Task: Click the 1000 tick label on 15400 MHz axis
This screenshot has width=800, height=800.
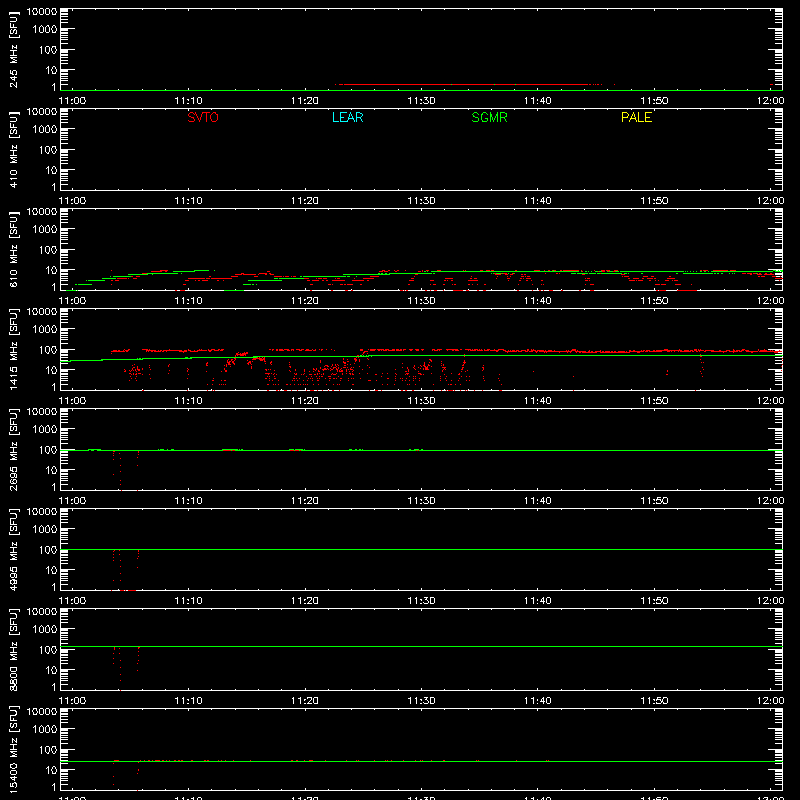Action: click(x=45, y=730)
